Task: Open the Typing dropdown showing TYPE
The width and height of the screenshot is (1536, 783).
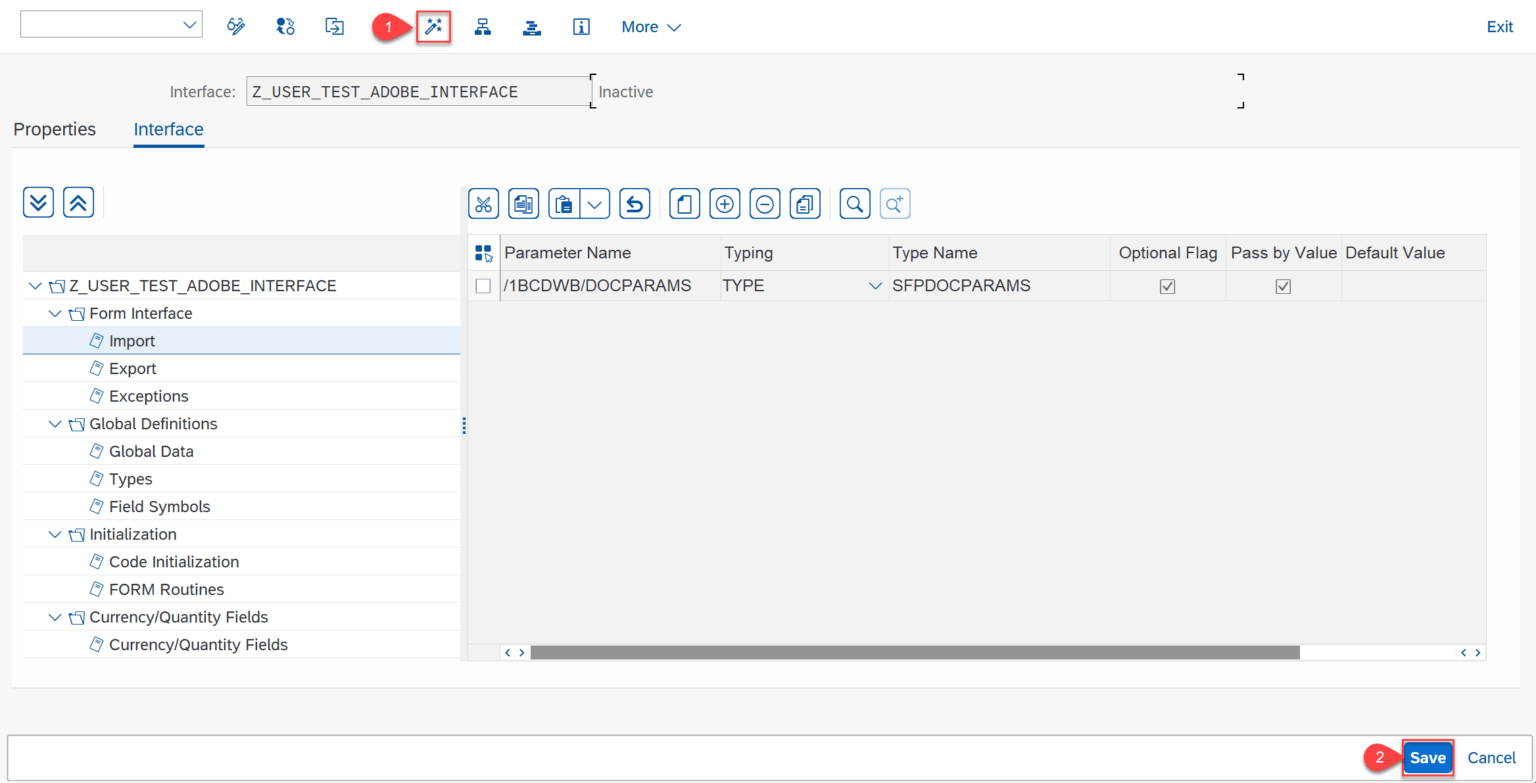Action: [876, 286]
